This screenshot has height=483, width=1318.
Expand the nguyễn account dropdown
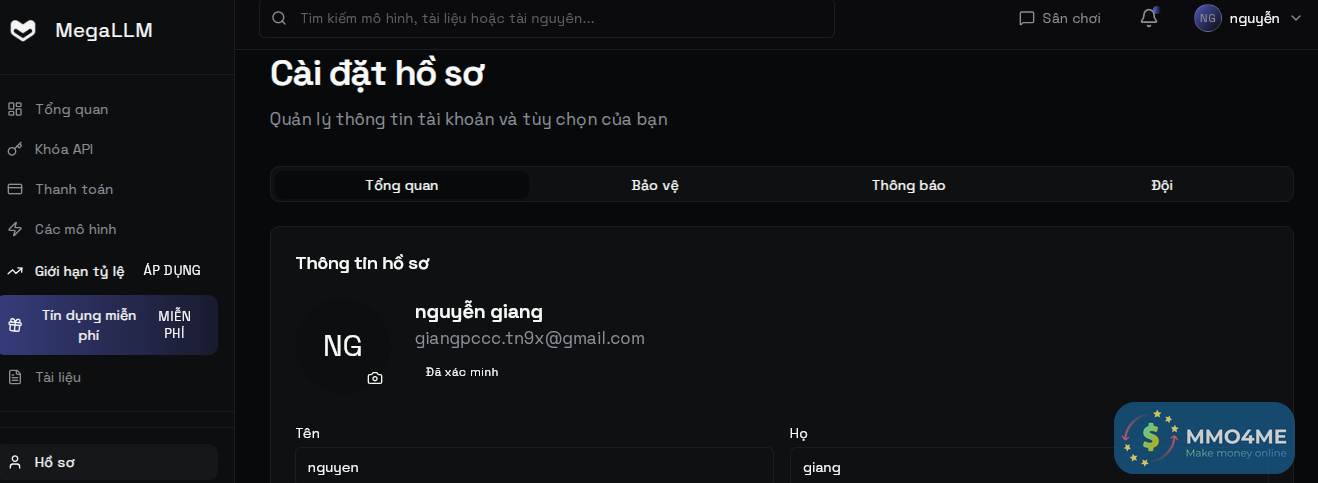point(1248,18)
